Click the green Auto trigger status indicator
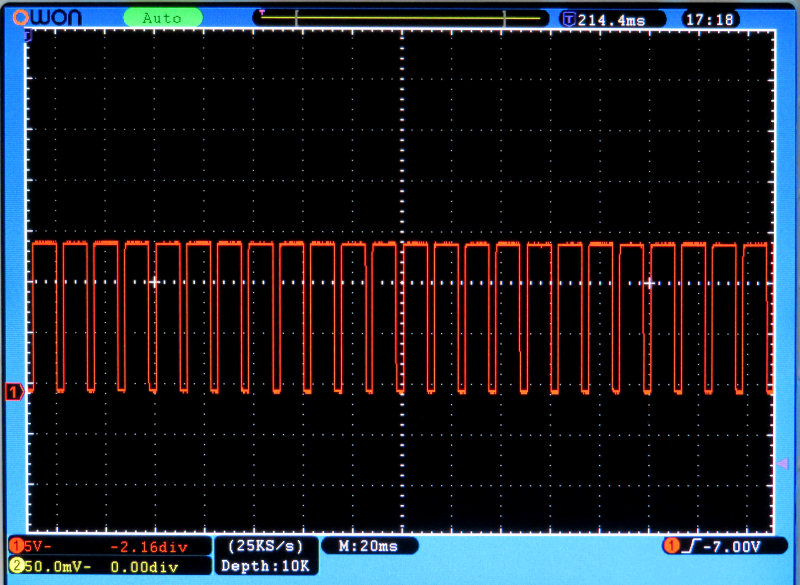 tap(163, 18)
